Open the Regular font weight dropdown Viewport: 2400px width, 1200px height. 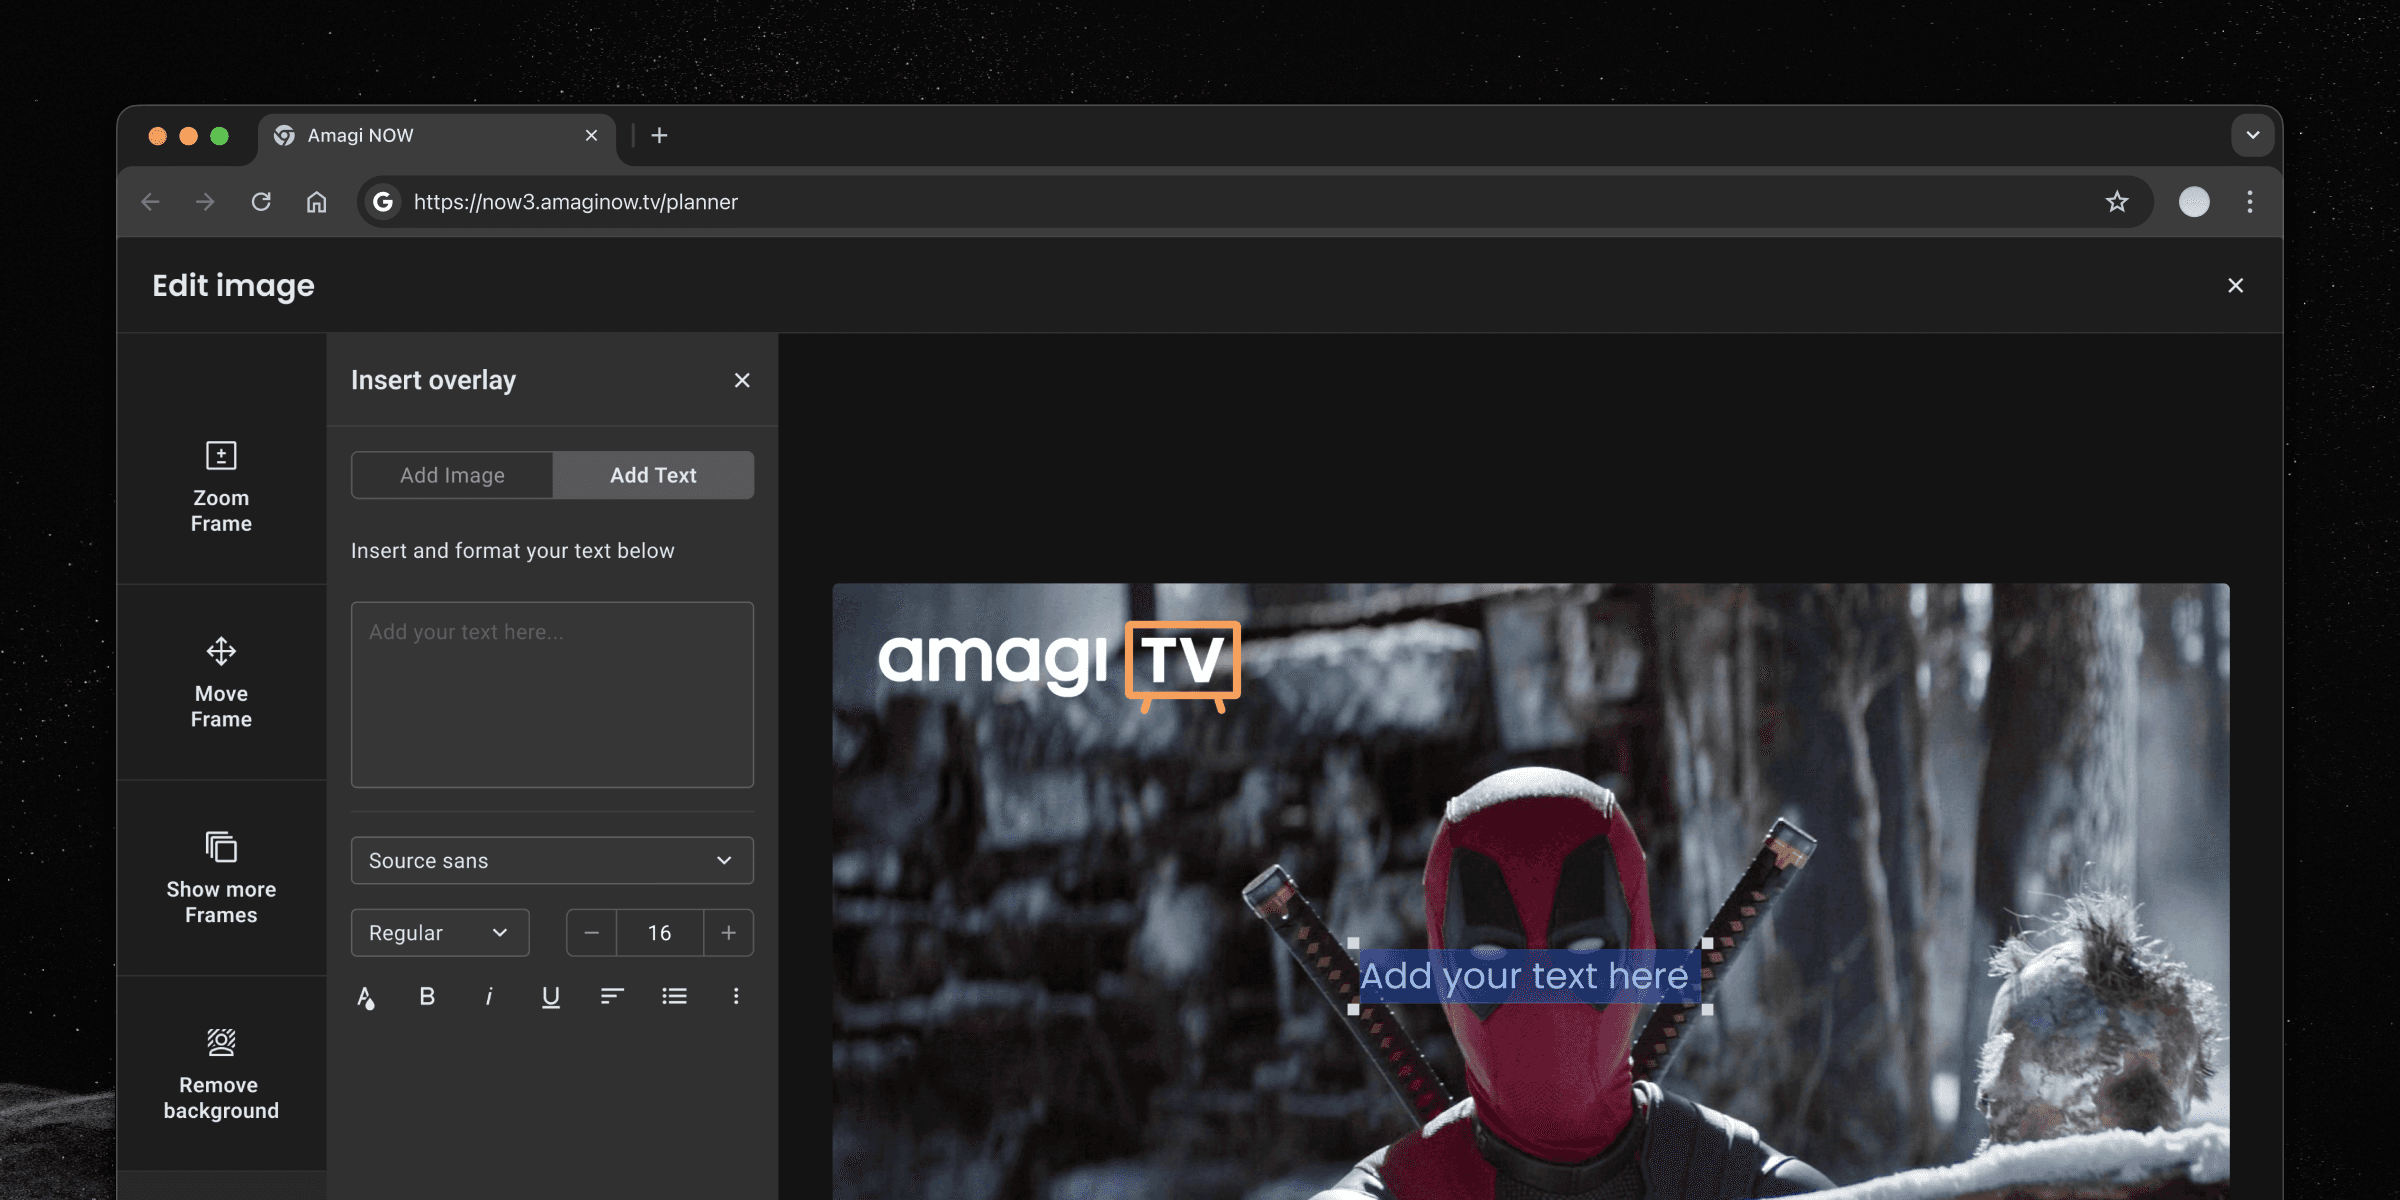(x=440, y=932)
